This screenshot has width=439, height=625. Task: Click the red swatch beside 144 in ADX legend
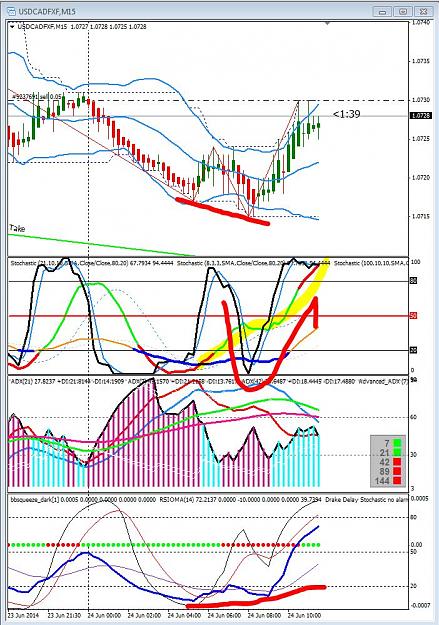click(x=397, y=481)
